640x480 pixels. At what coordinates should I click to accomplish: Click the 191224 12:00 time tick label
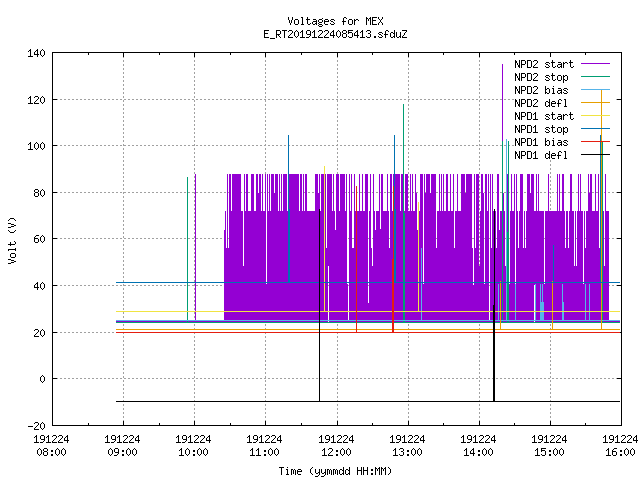(x=336, y=446)
